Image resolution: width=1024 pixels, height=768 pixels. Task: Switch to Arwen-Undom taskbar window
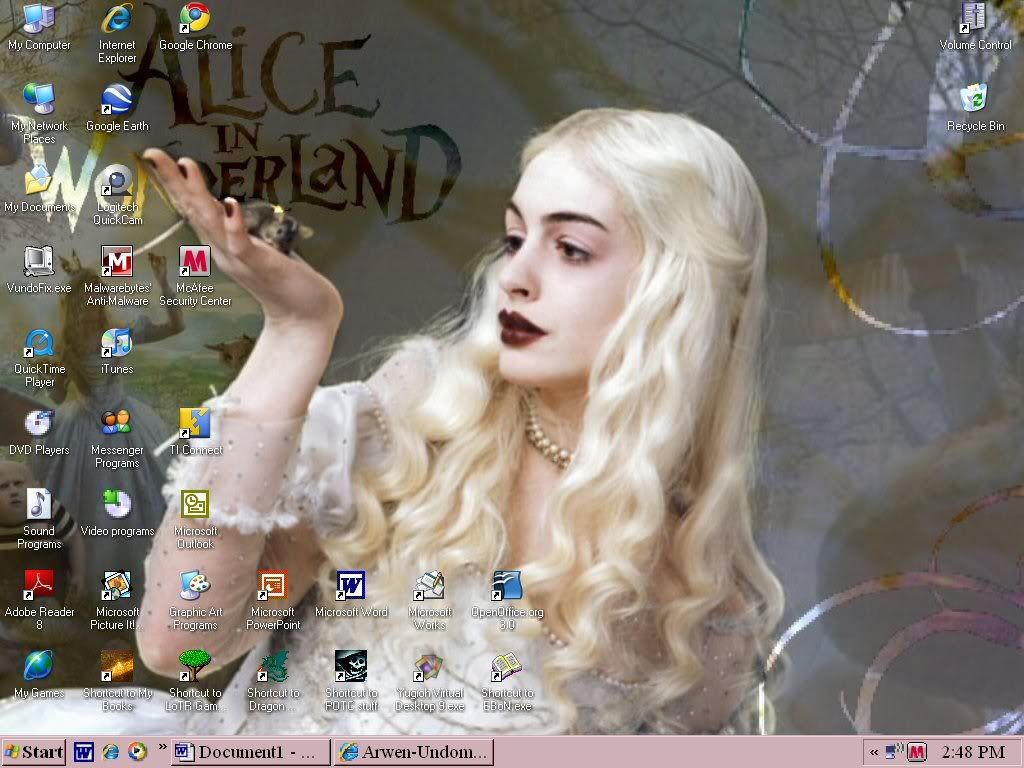point(413,752)
